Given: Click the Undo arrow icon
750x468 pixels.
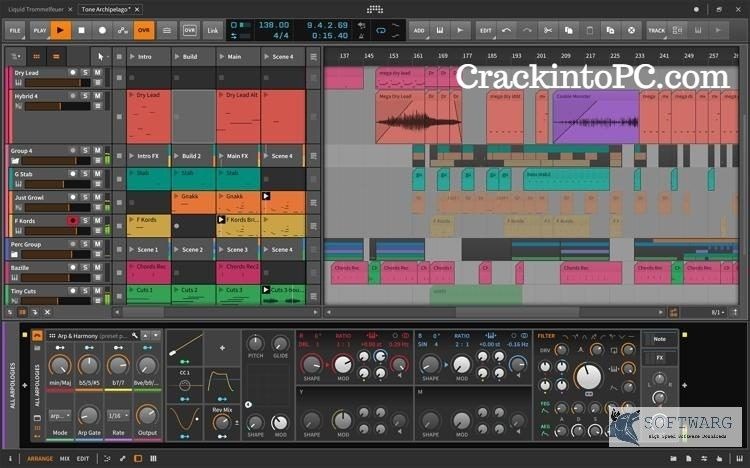Looking at the screenshot, I should pos(507,30).
